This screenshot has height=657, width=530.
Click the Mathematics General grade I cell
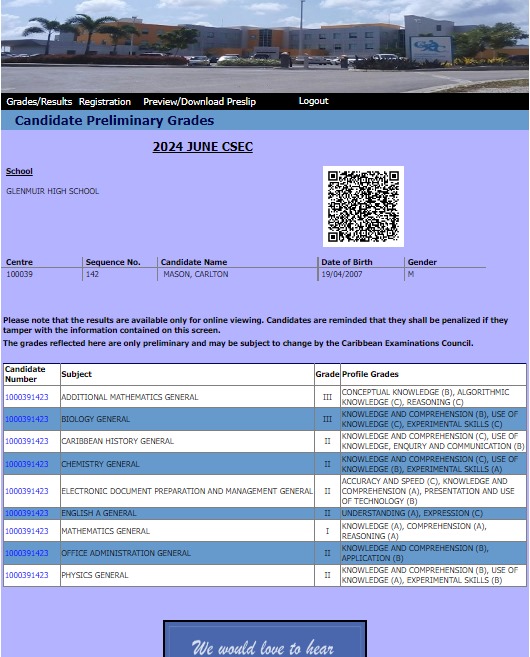(327, 531)
